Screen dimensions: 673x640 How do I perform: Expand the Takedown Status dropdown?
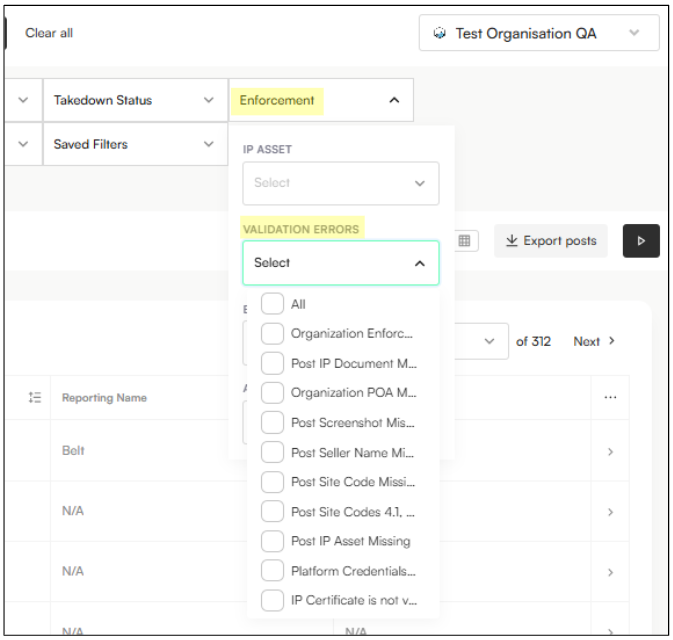[x=134, y=100]
